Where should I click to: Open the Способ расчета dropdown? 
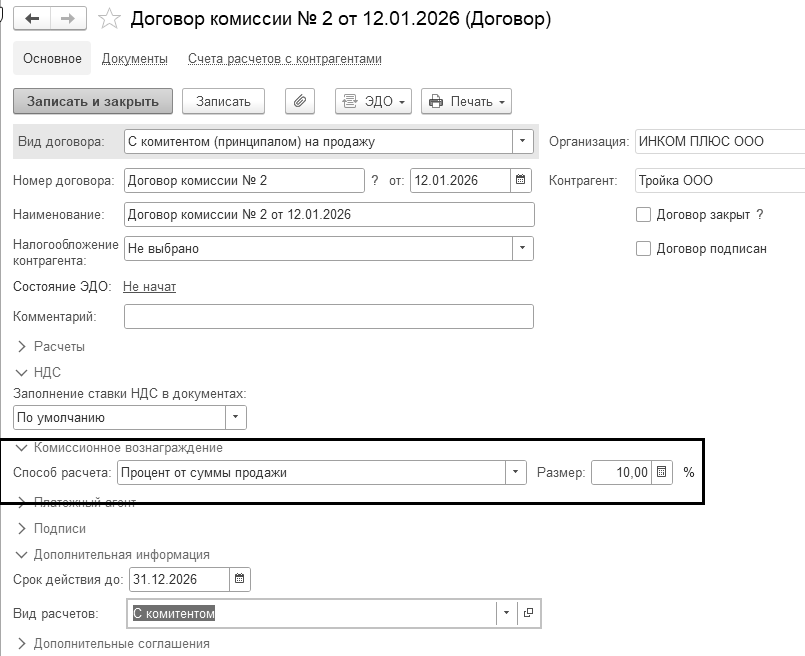point(515,472)
